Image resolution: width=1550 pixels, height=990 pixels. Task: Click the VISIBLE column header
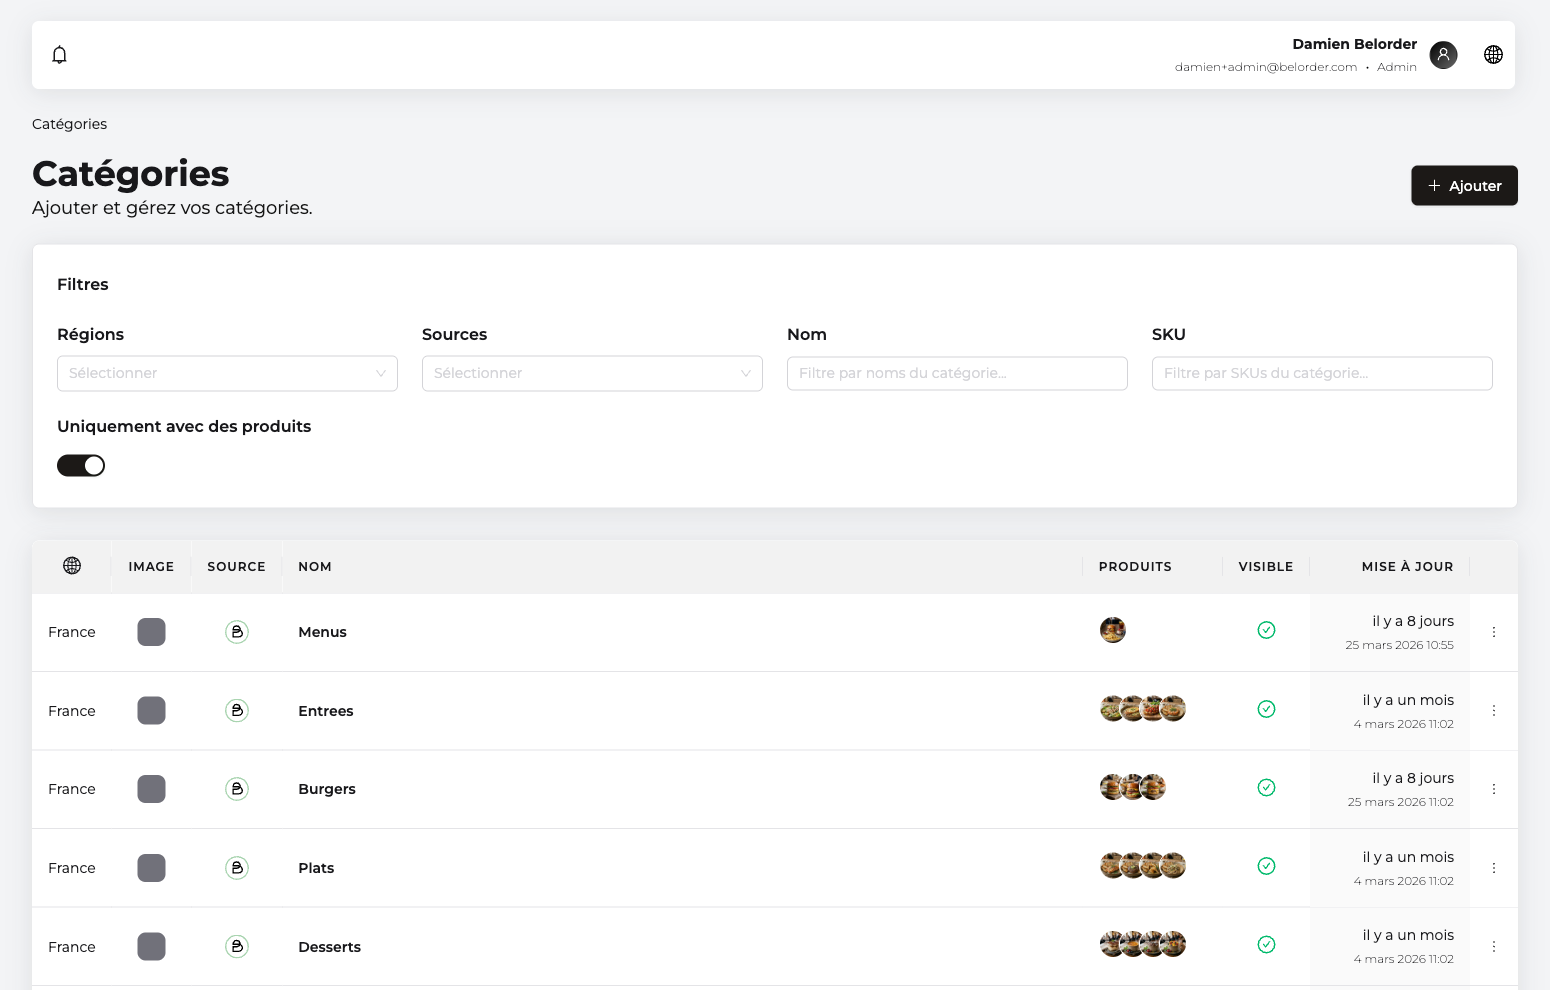(1266, 567)
